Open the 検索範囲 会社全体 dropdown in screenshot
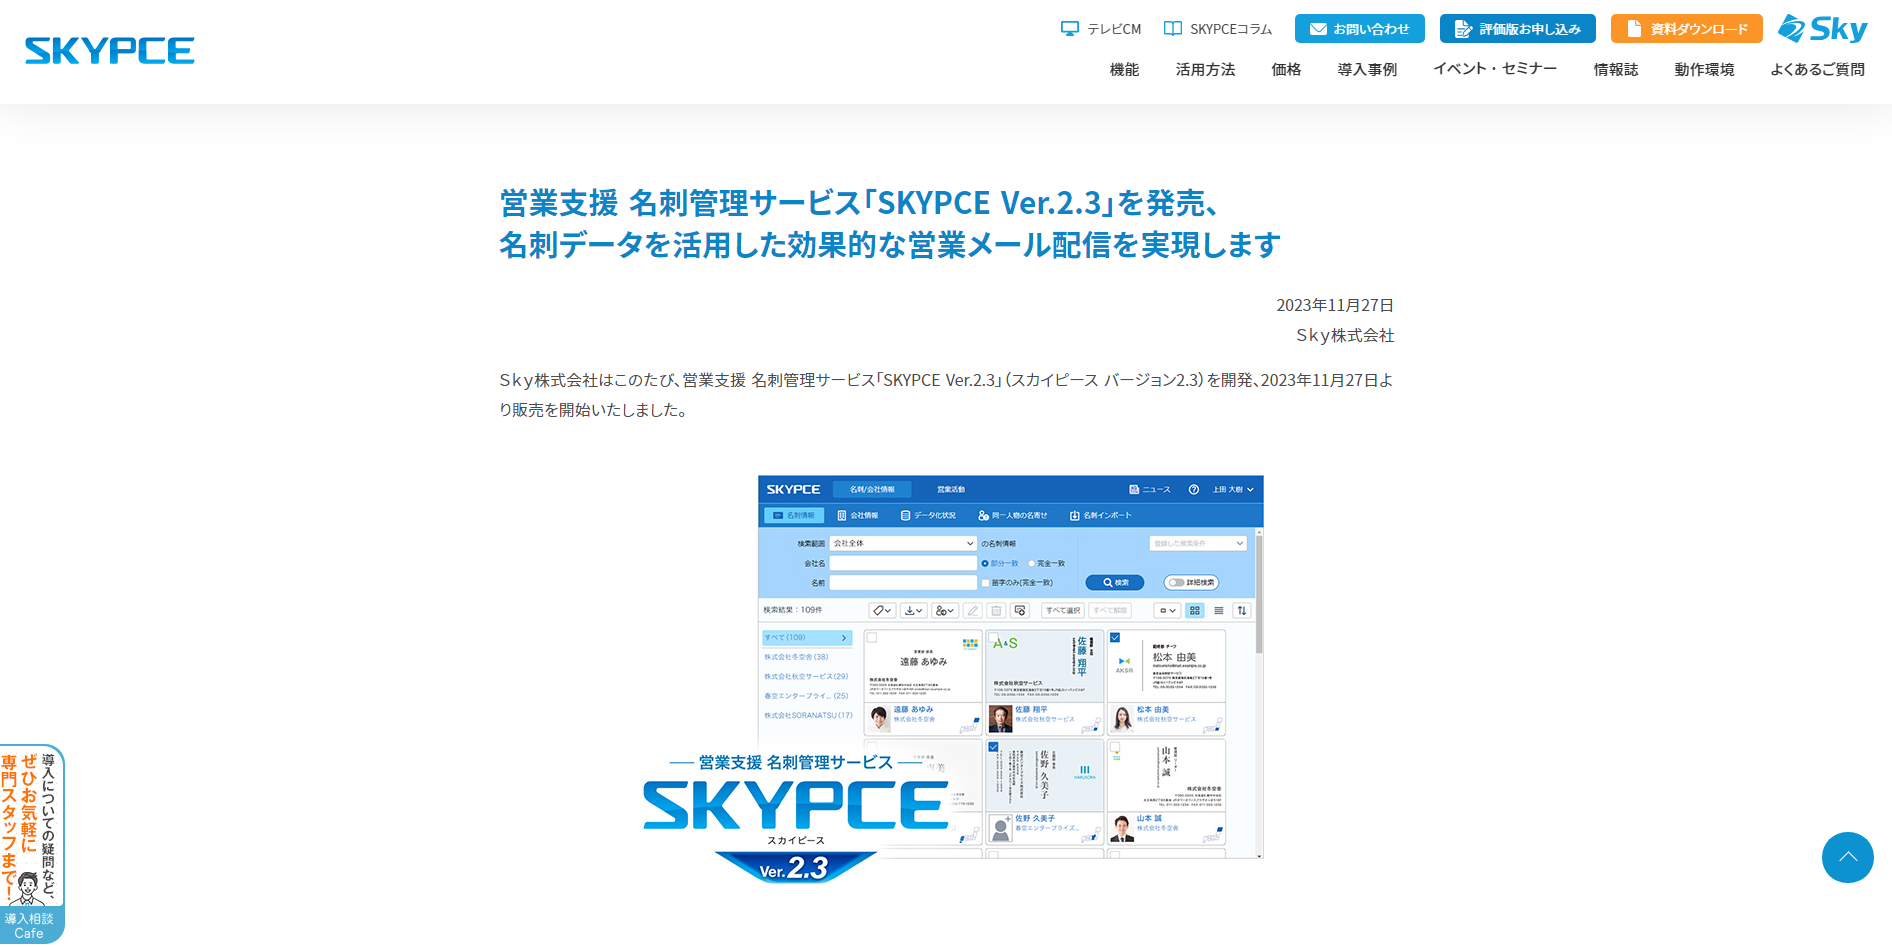Image resolution: width=1892 pixels, height=947 pixels. point(903,543)
